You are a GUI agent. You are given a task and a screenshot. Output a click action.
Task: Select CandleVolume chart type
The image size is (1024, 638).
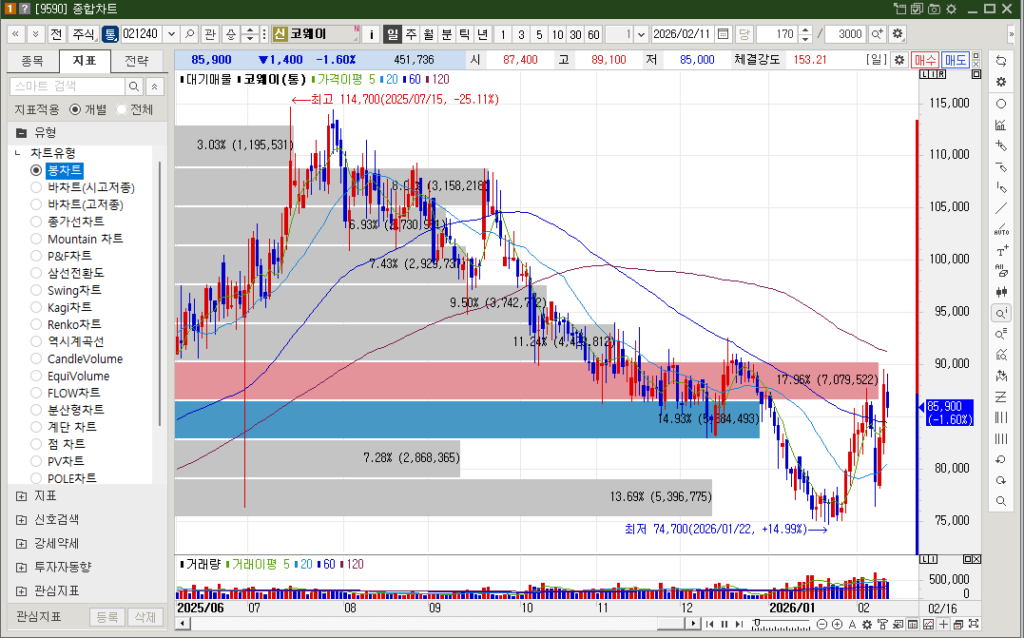(37, 359)
